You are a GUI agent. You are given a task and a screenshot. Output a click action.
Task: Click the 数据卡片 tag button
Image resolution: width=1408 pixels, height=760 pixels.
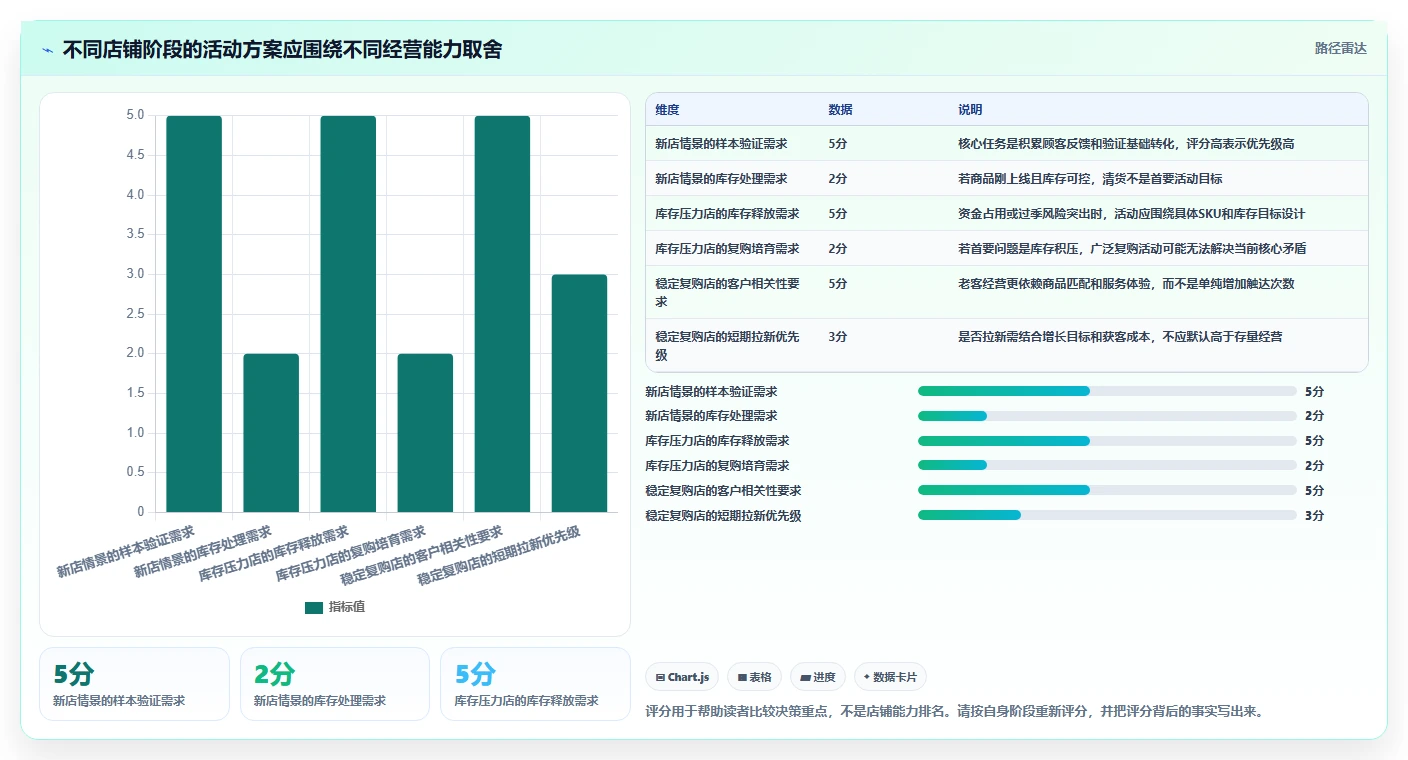[890, 677]
